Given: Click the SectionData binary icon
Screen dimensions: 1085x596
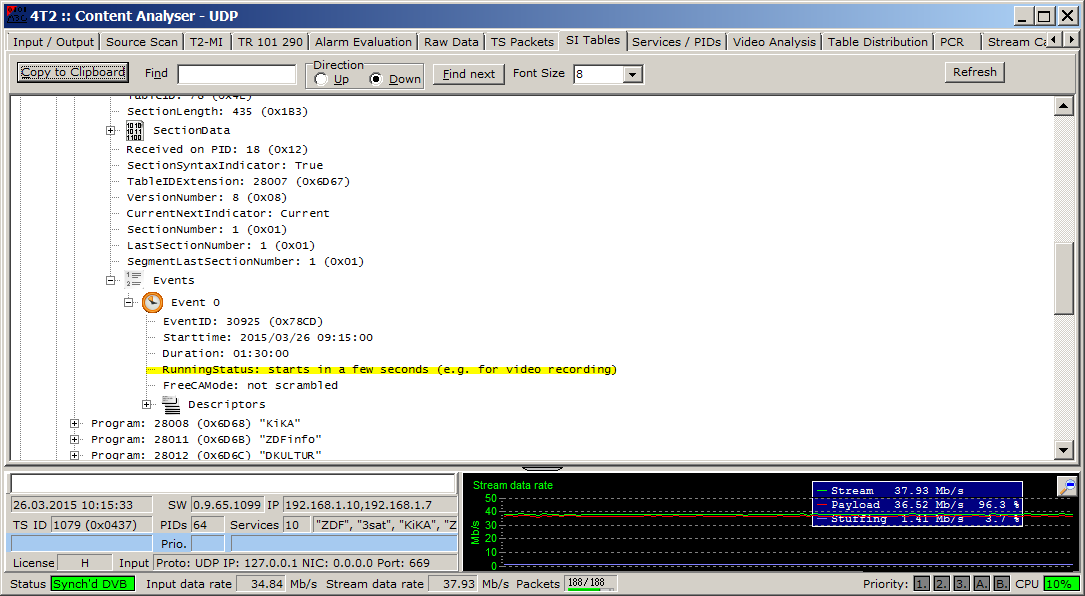Looking at the screenshot, I should pyautogui.click(x=135, y=131).
